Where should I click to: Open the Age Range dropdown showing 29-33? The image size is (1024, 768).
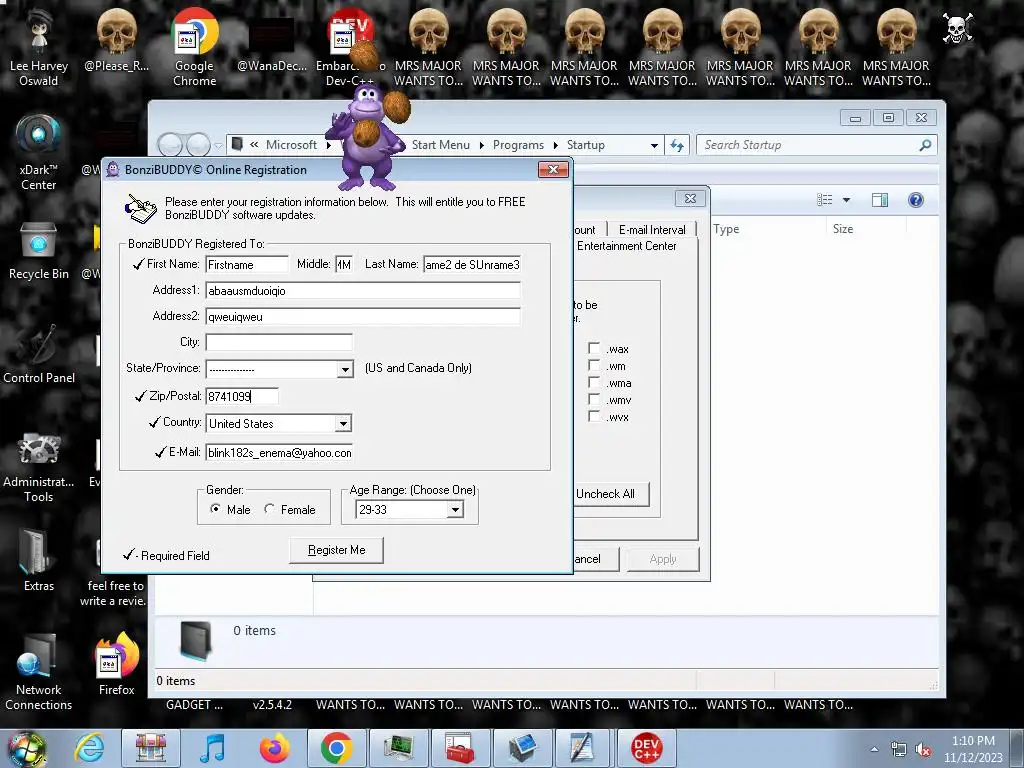[x=455, y=509]
